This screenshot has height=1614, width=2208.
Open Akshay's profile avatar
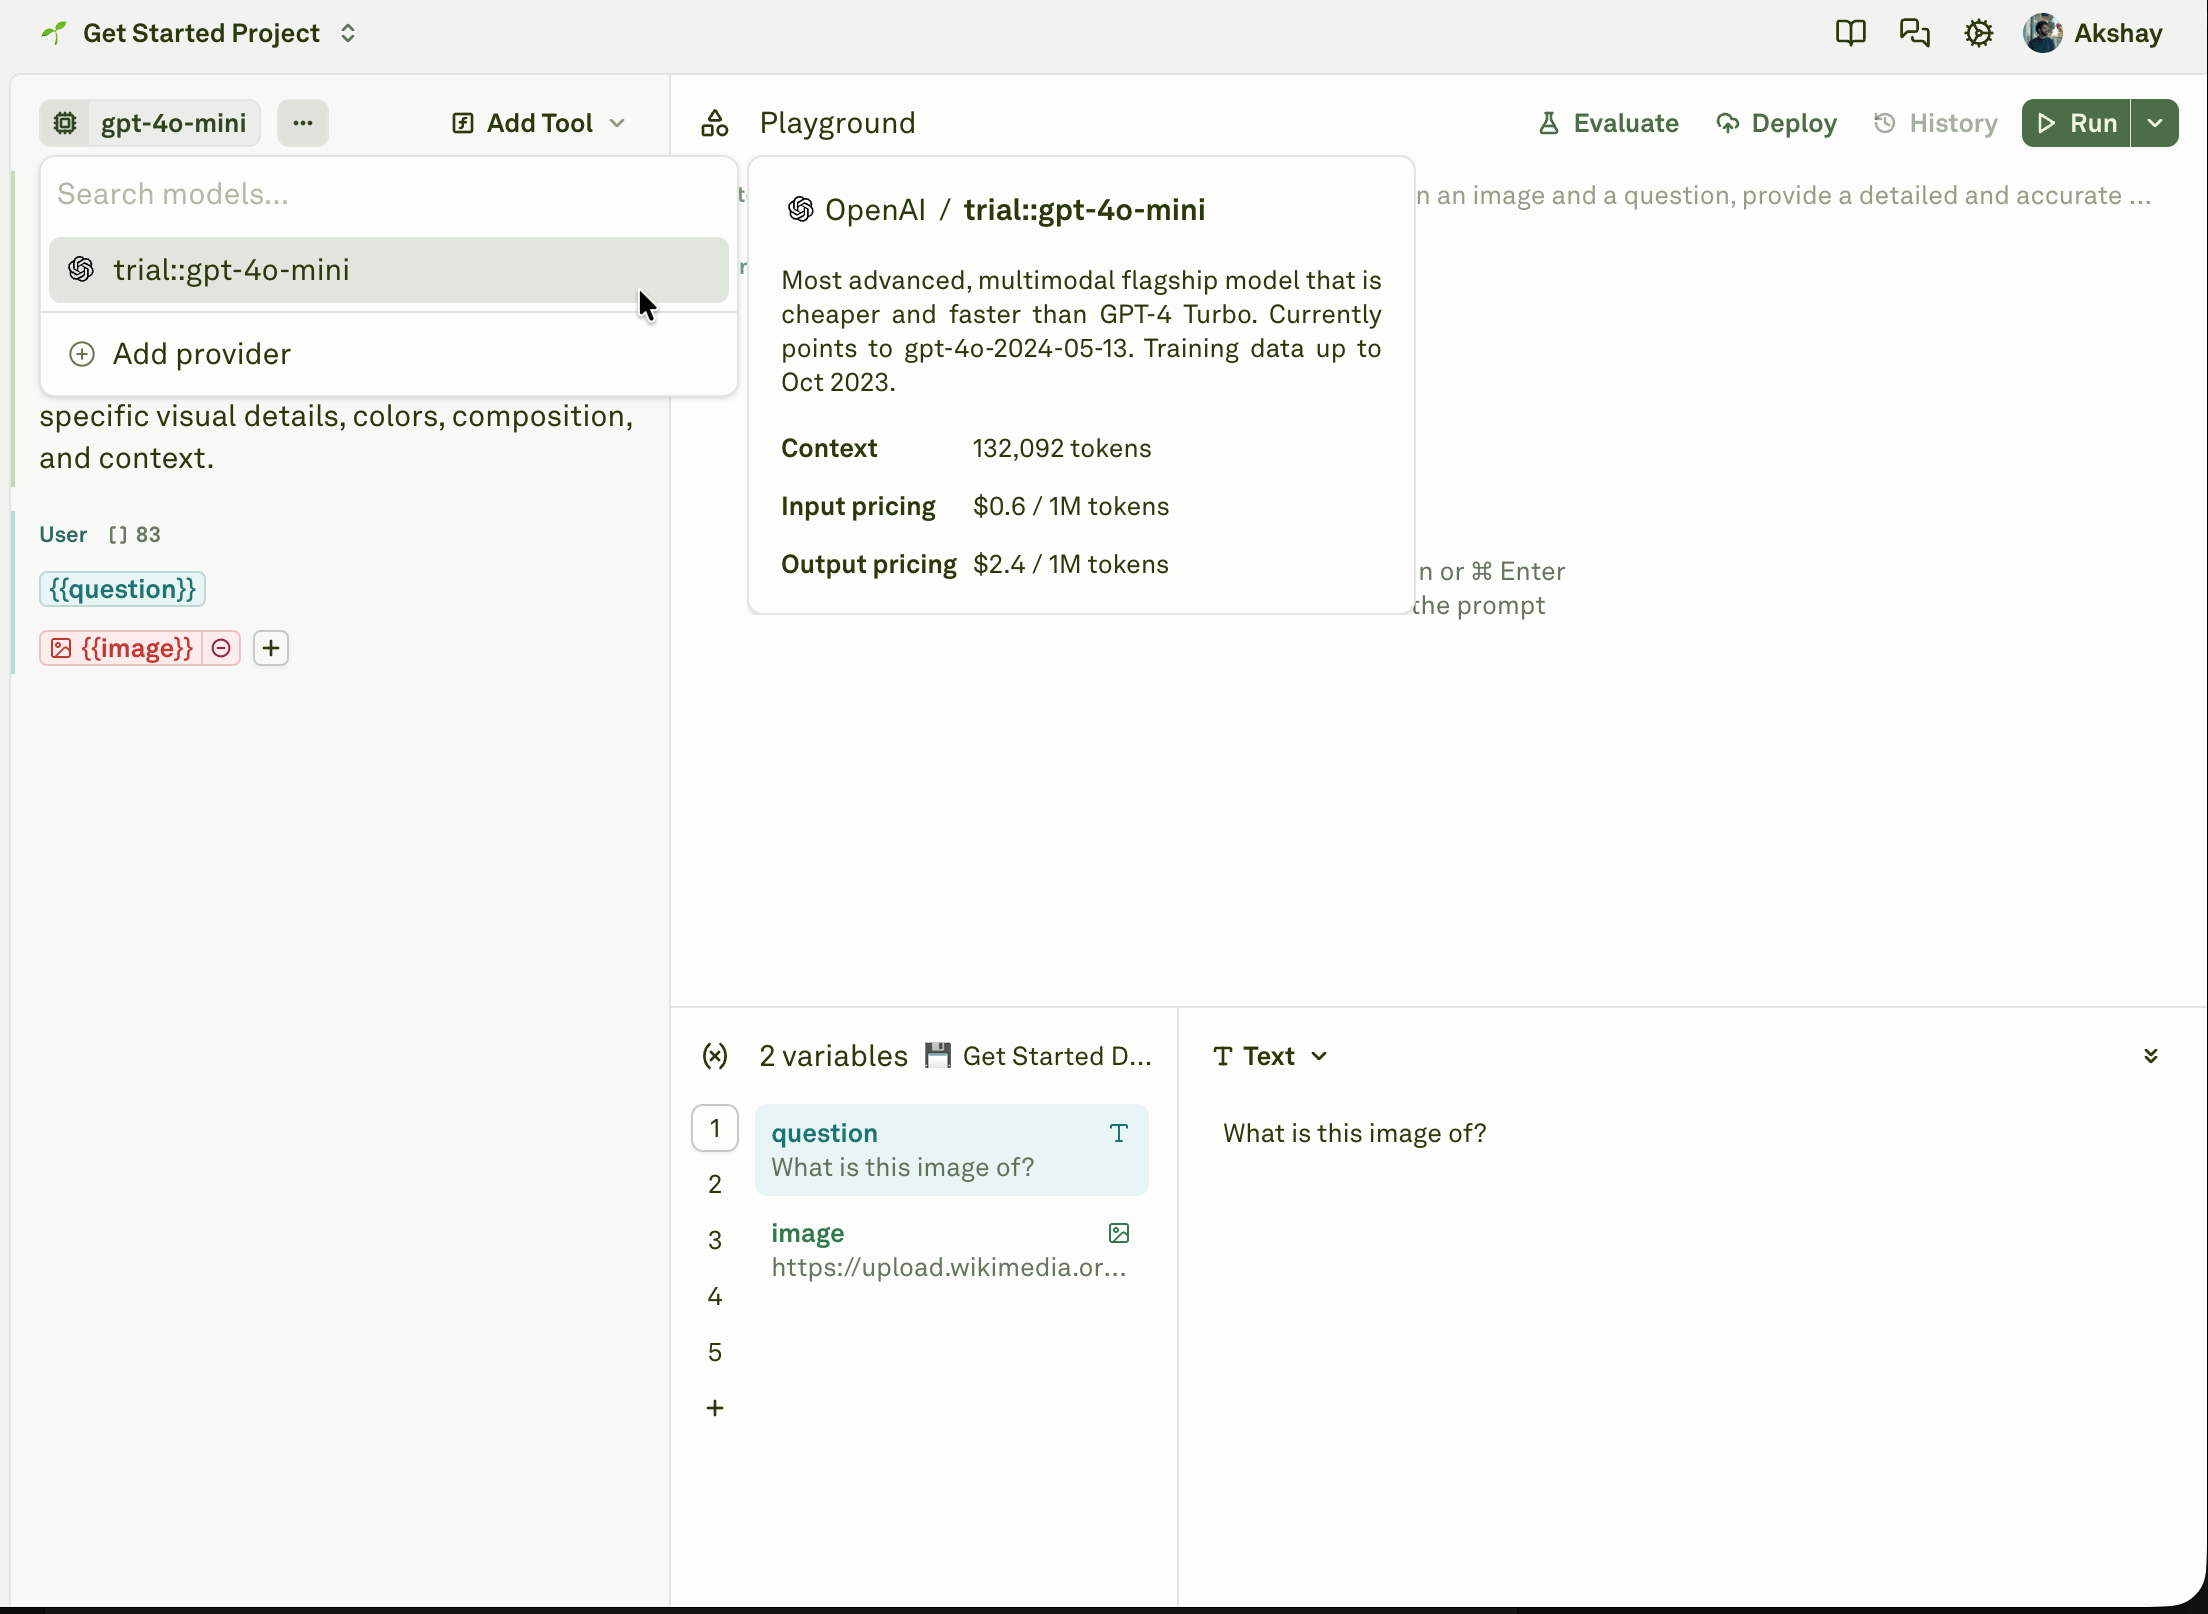coord(2042,33)
